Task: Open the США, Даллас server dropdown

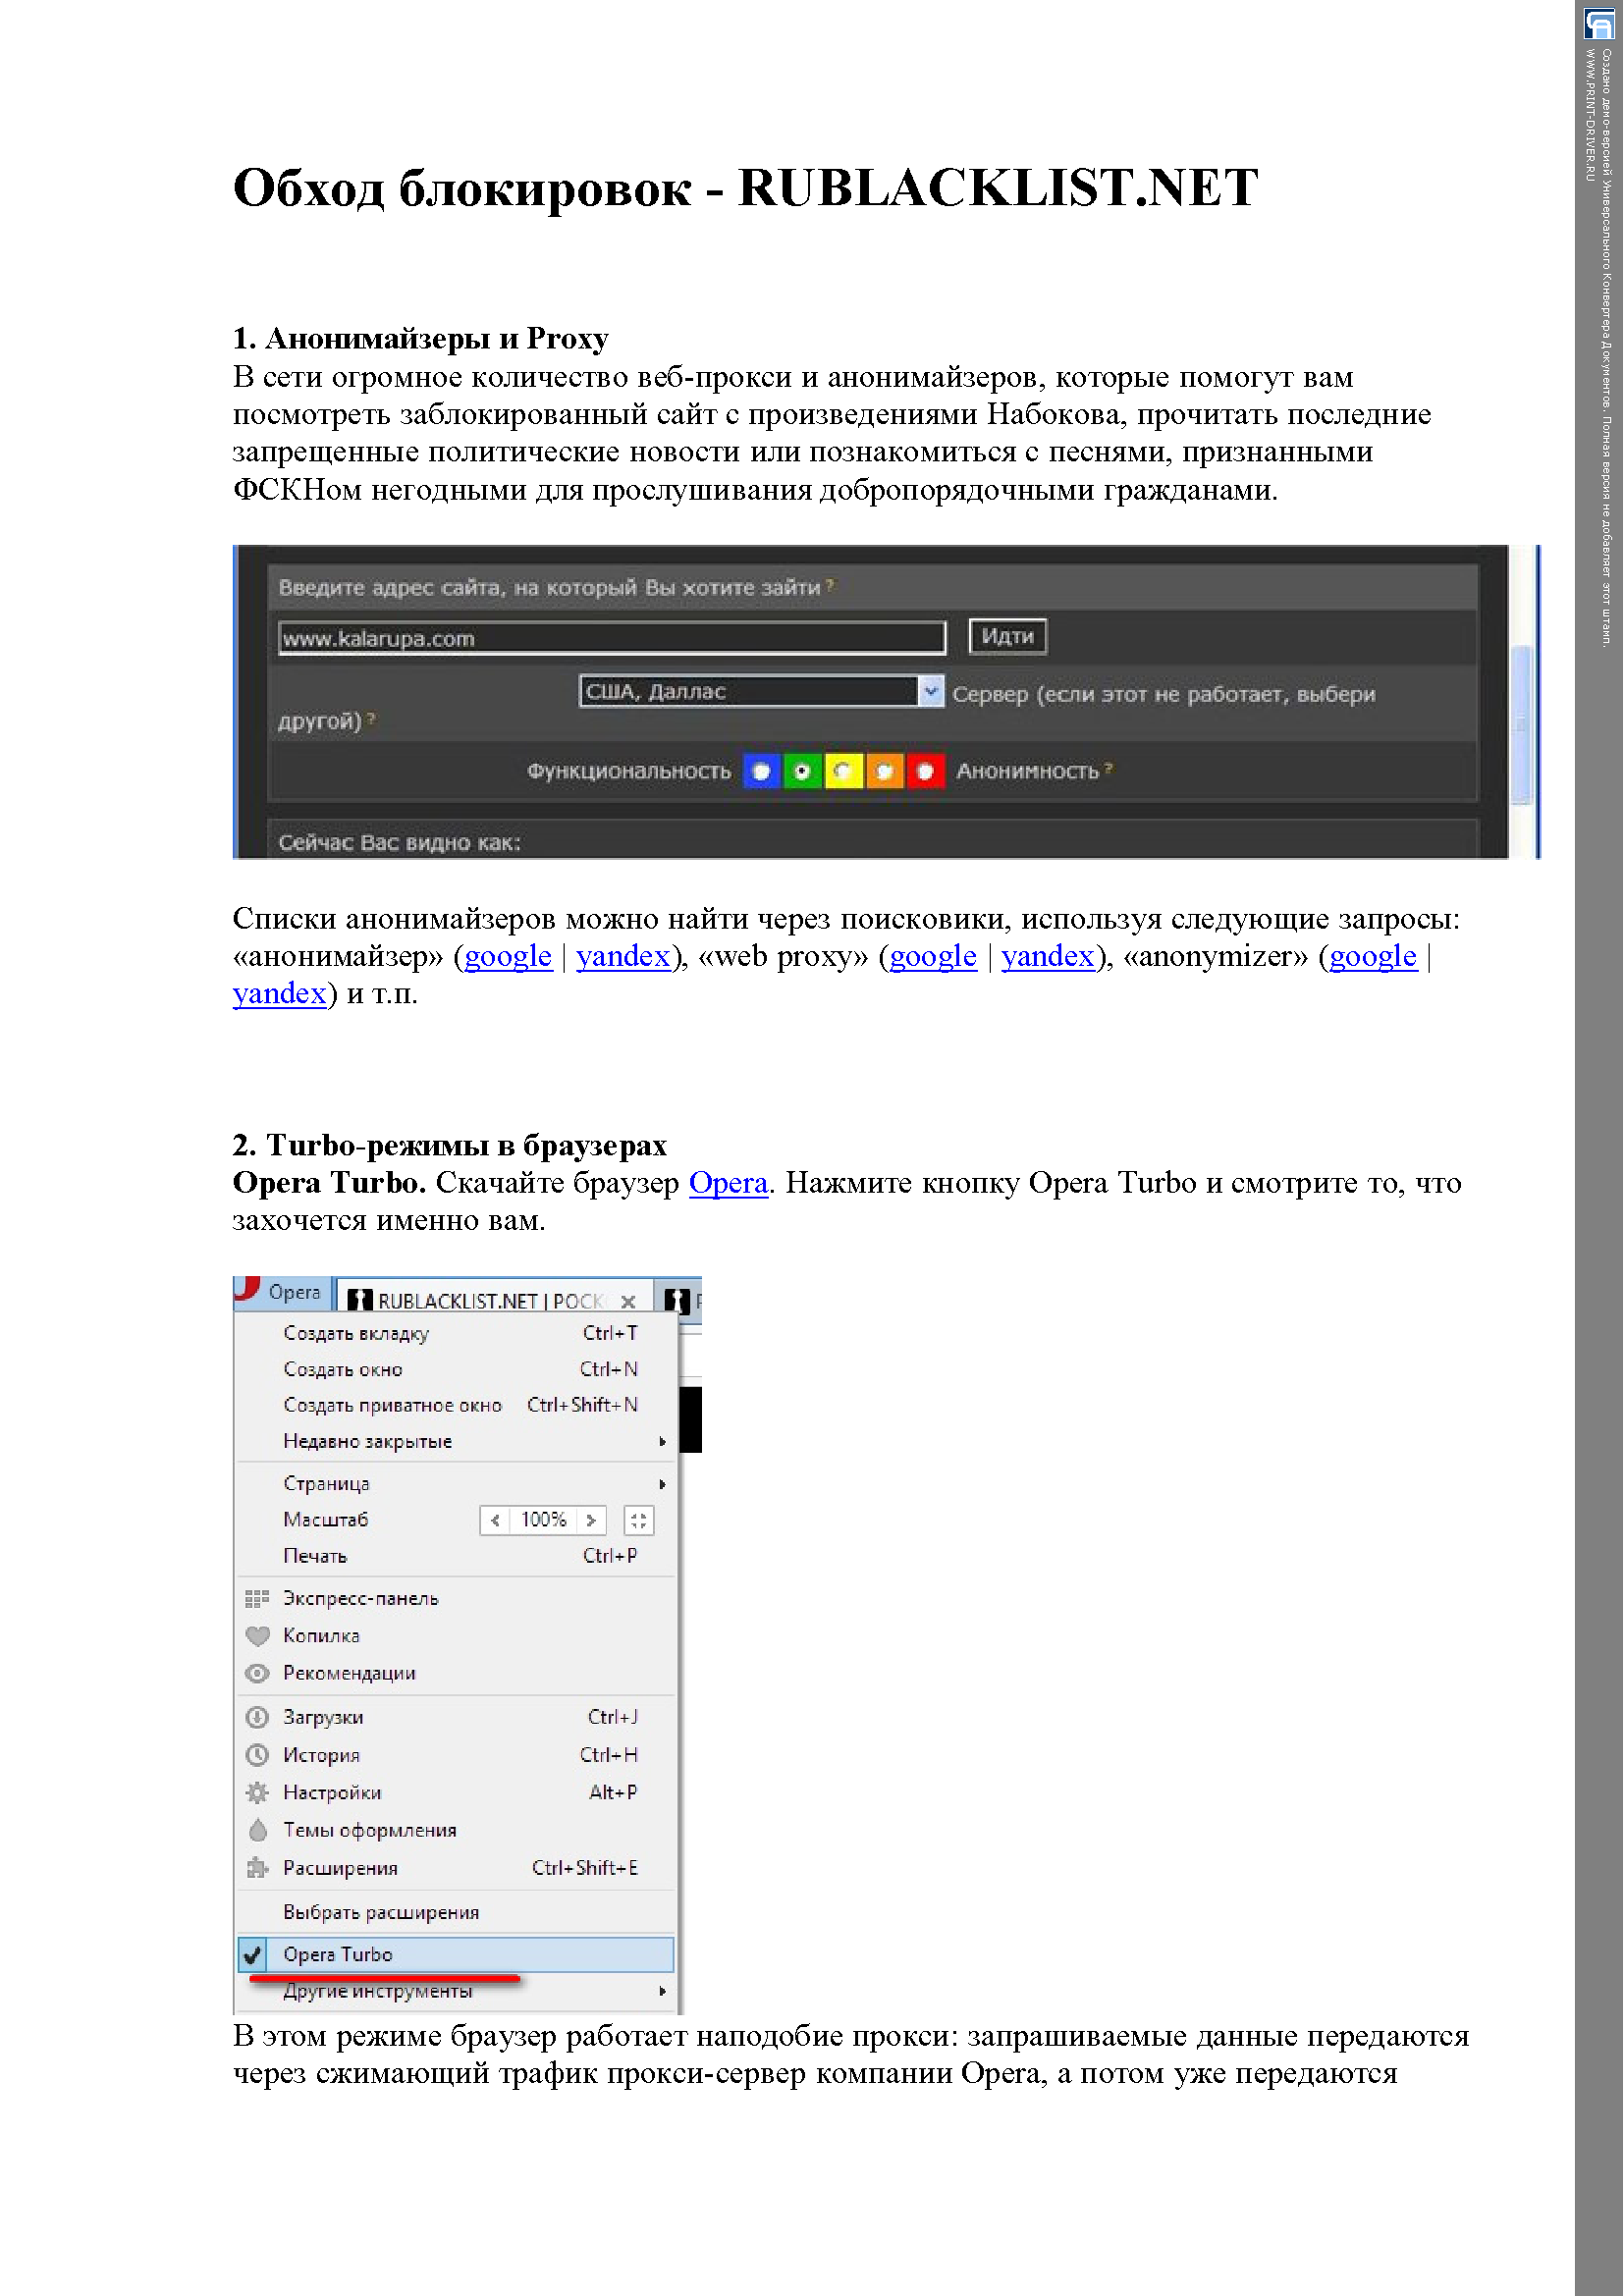Action: [x=761, y=692]
